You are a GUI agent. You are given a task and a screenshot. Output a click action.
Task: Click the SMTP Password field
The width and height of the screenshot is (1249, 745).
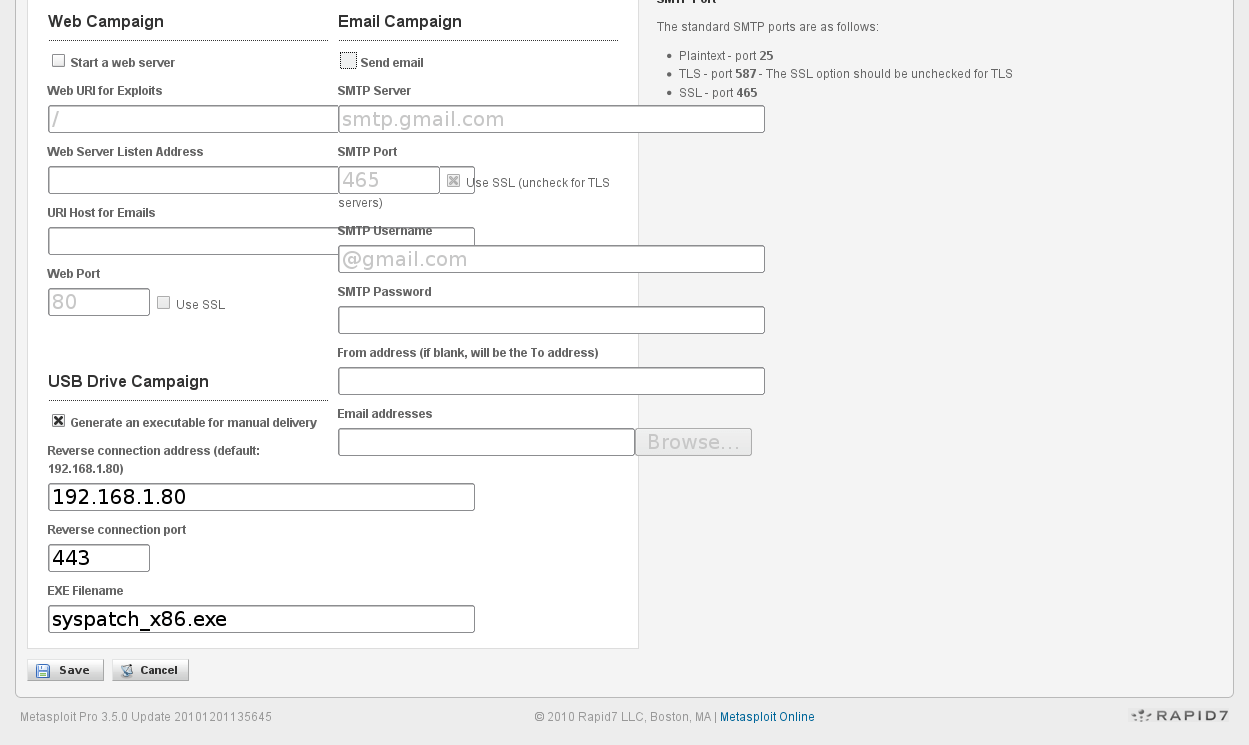550,319
